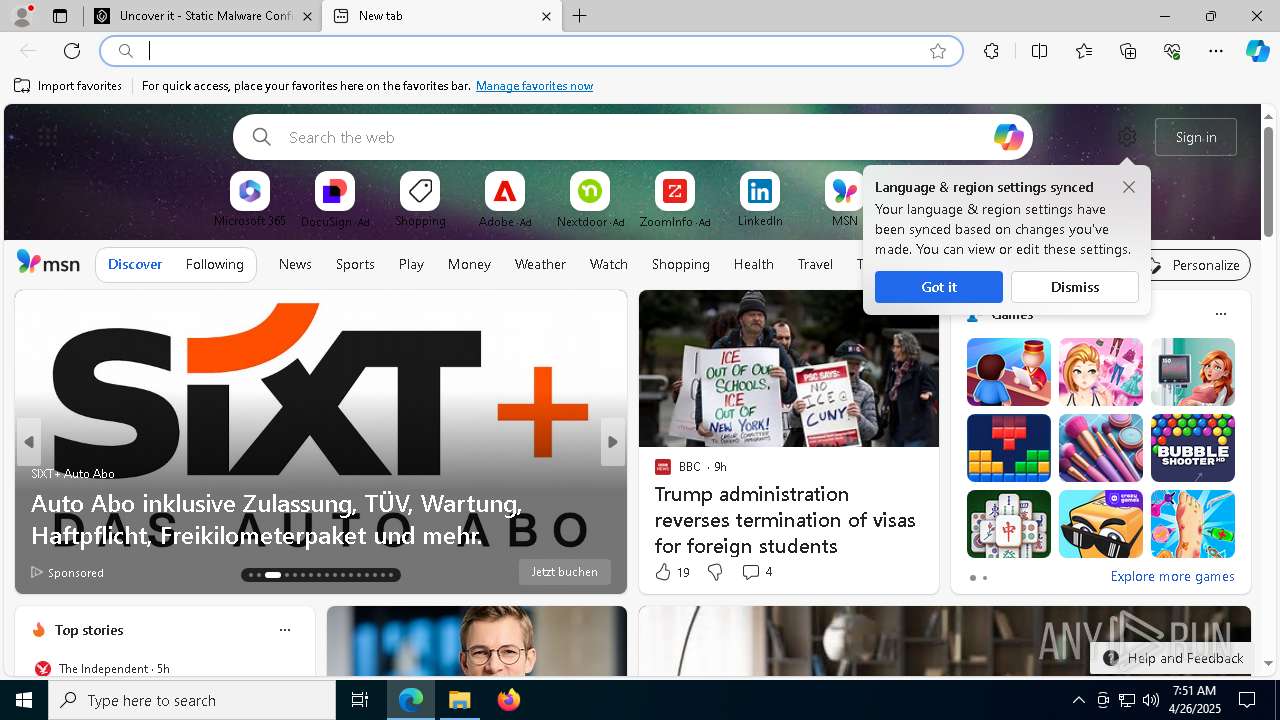Launch Firefox from the taskbar

(x=509, y=700)
